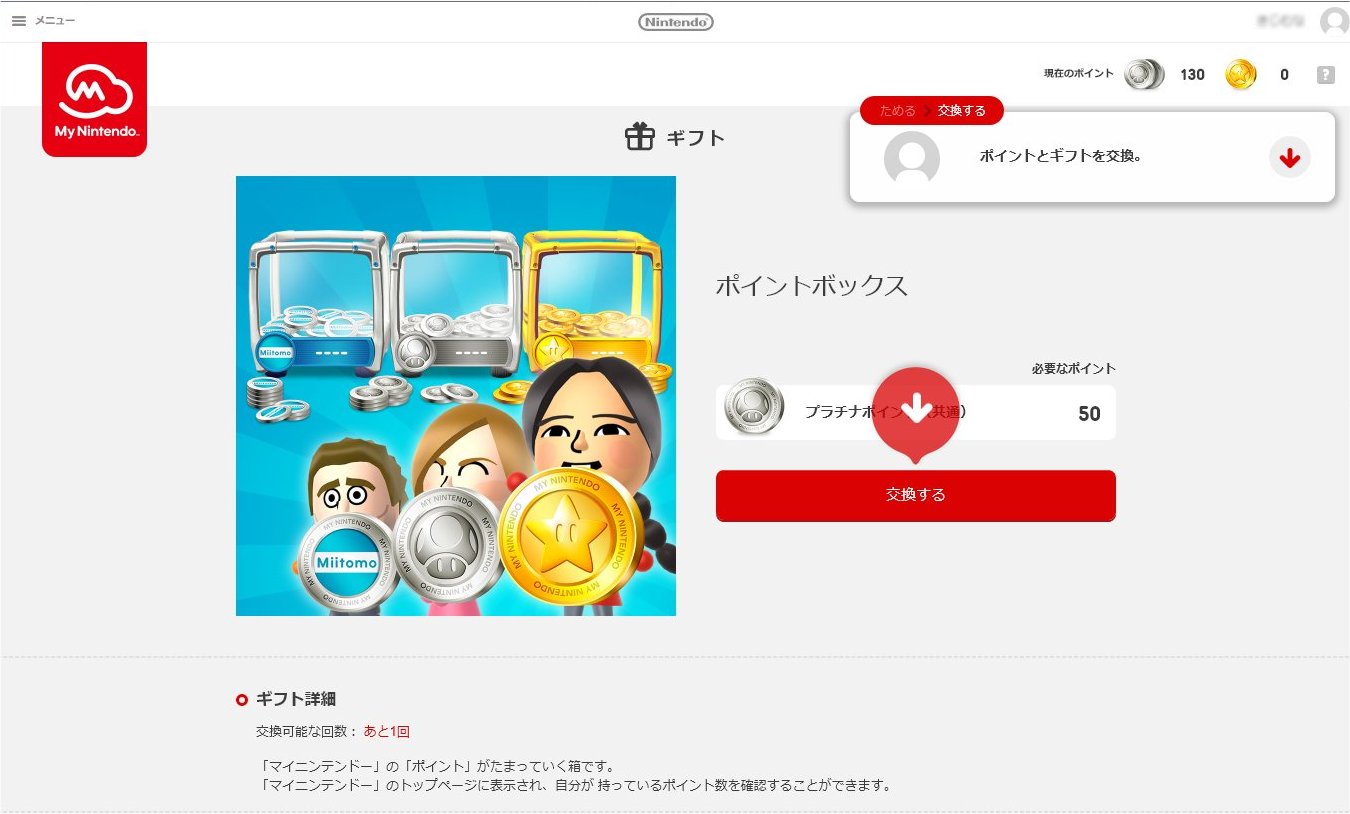This screenshot has width=1350, height=814.
Task: Select the ためる breadcrumb step
Action: point(897,110)
